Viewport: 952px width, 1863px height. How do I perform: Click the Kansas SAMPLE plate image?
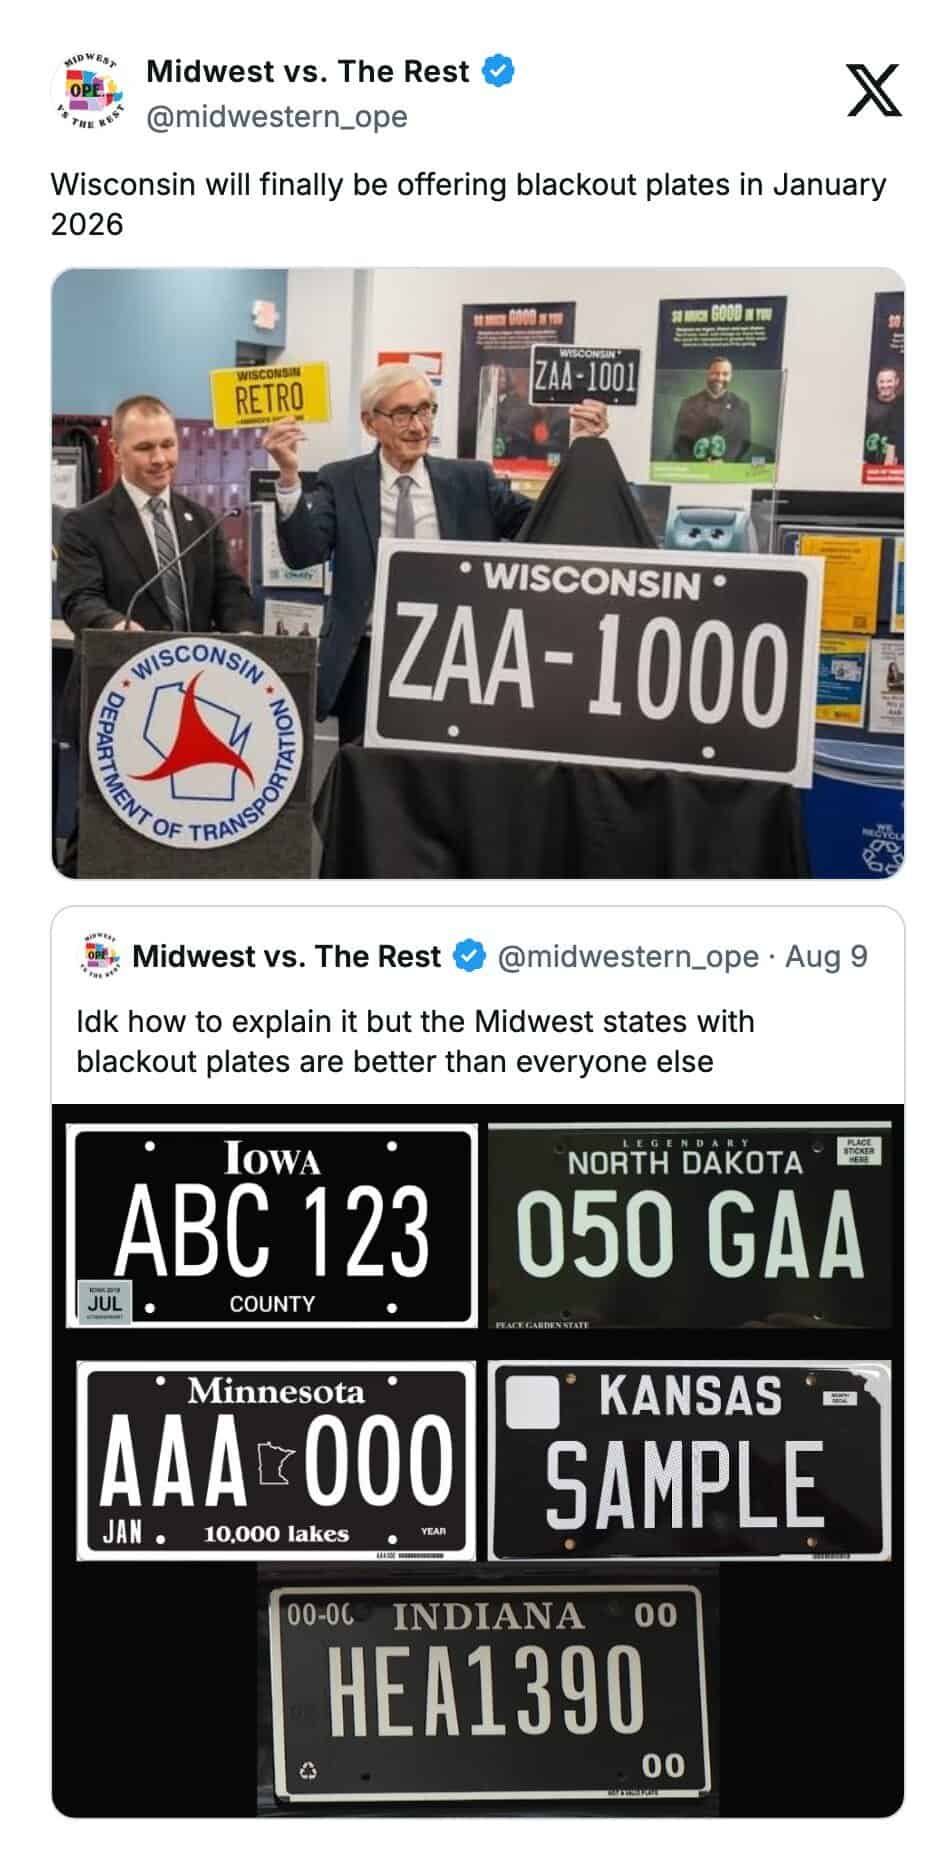[x=689, y=1460]
